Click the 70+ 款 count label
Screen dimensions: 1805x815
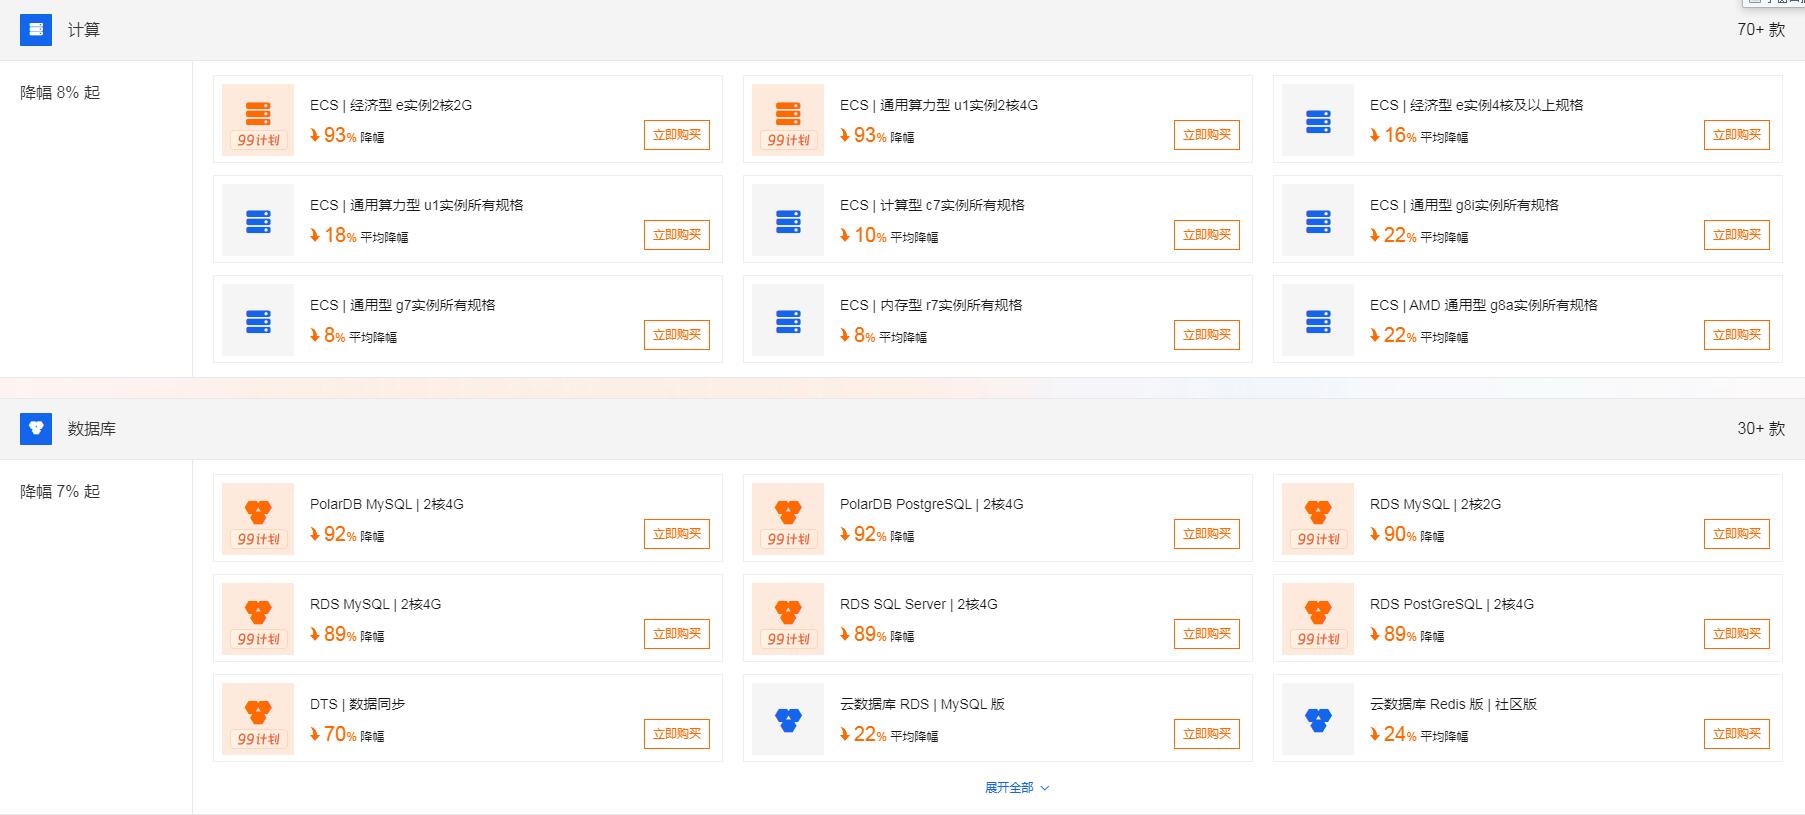pos(1761,30)
